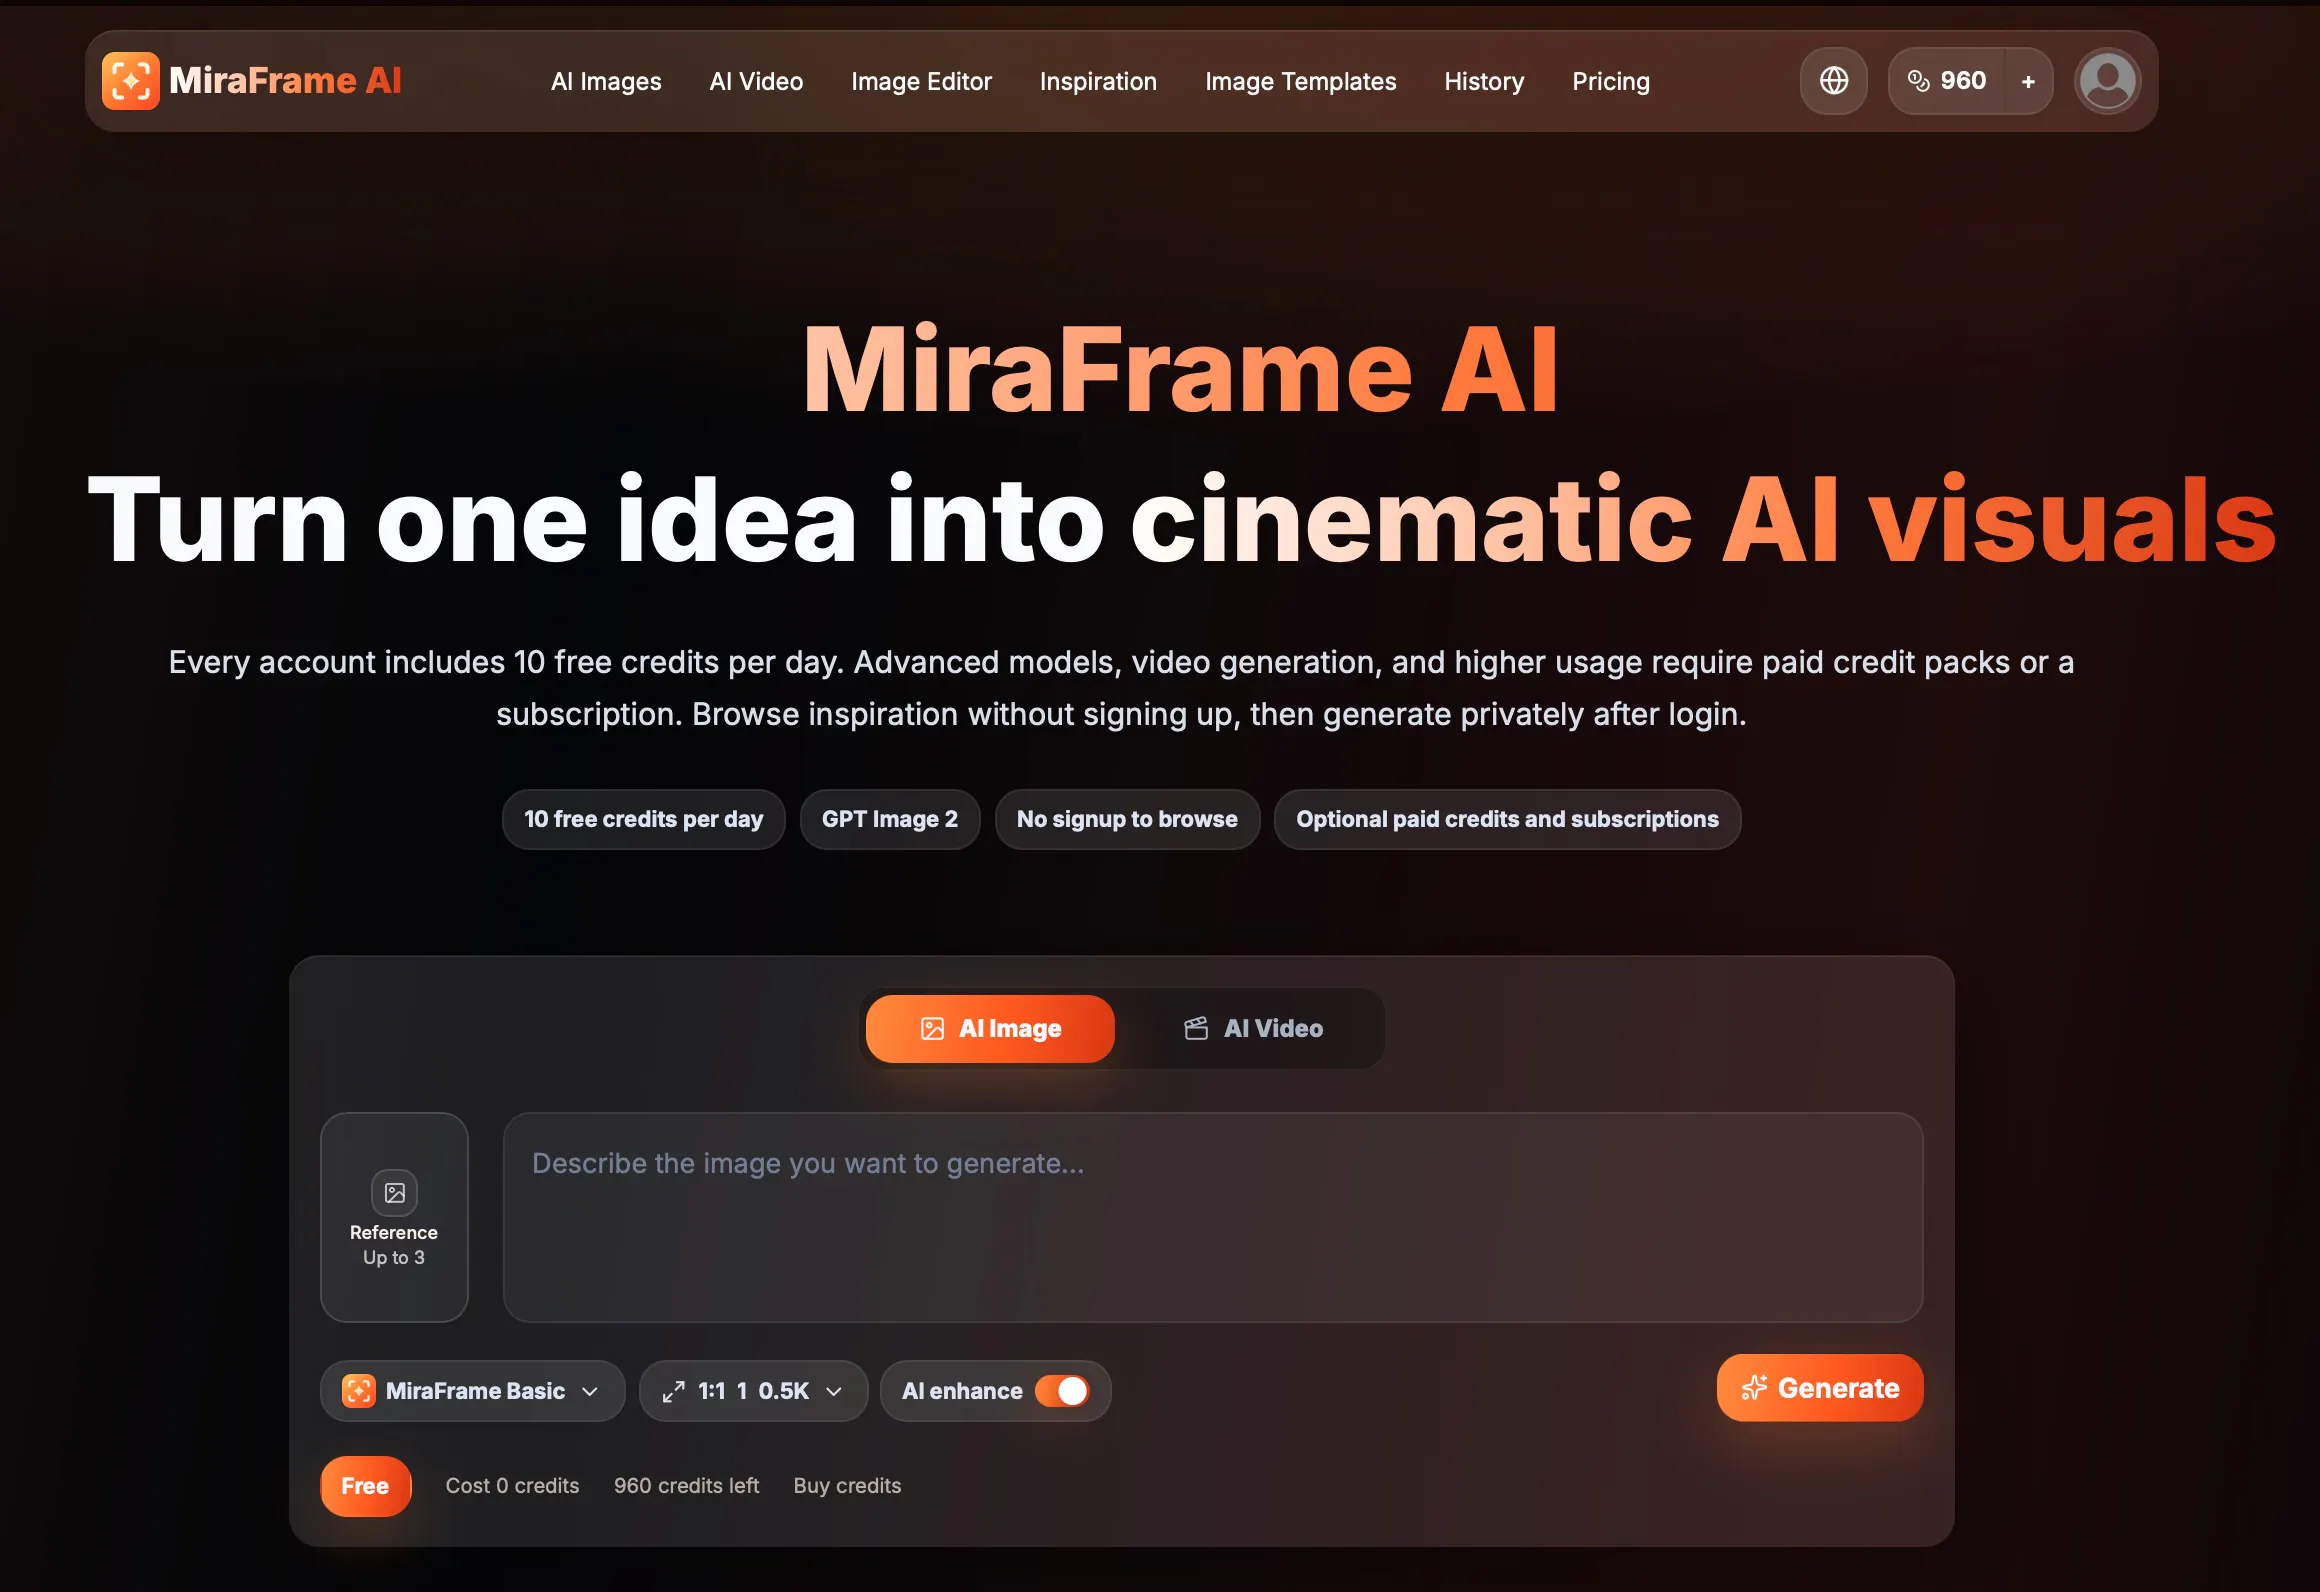Image resolution: width=2320 pixels, height=1592 pixels.
Task: Open the language globe selector
Action: [x=1833, y=81]
